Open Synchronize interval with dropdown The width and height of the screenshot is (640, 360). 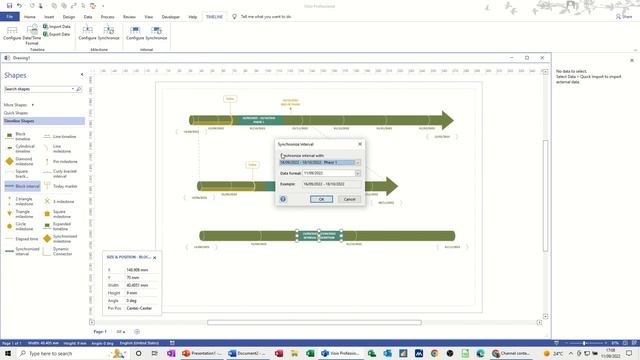358,162
